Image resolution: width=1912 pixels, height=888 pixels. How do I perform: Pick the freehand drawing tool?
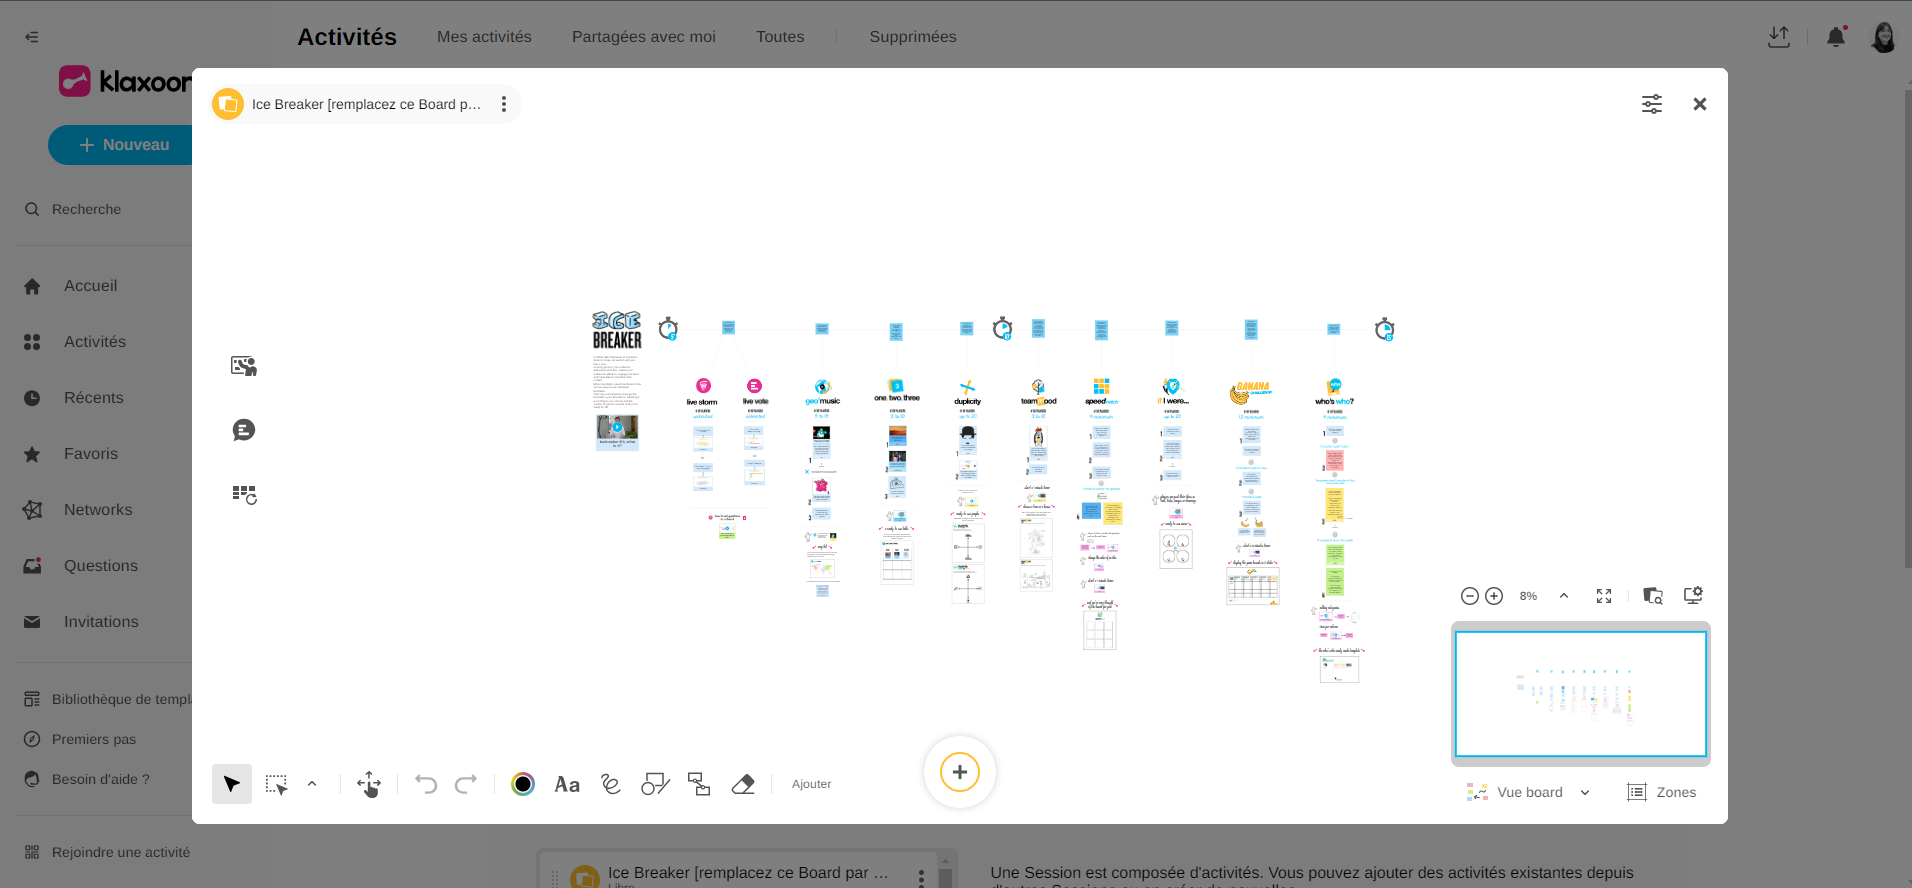coord(611,784)
